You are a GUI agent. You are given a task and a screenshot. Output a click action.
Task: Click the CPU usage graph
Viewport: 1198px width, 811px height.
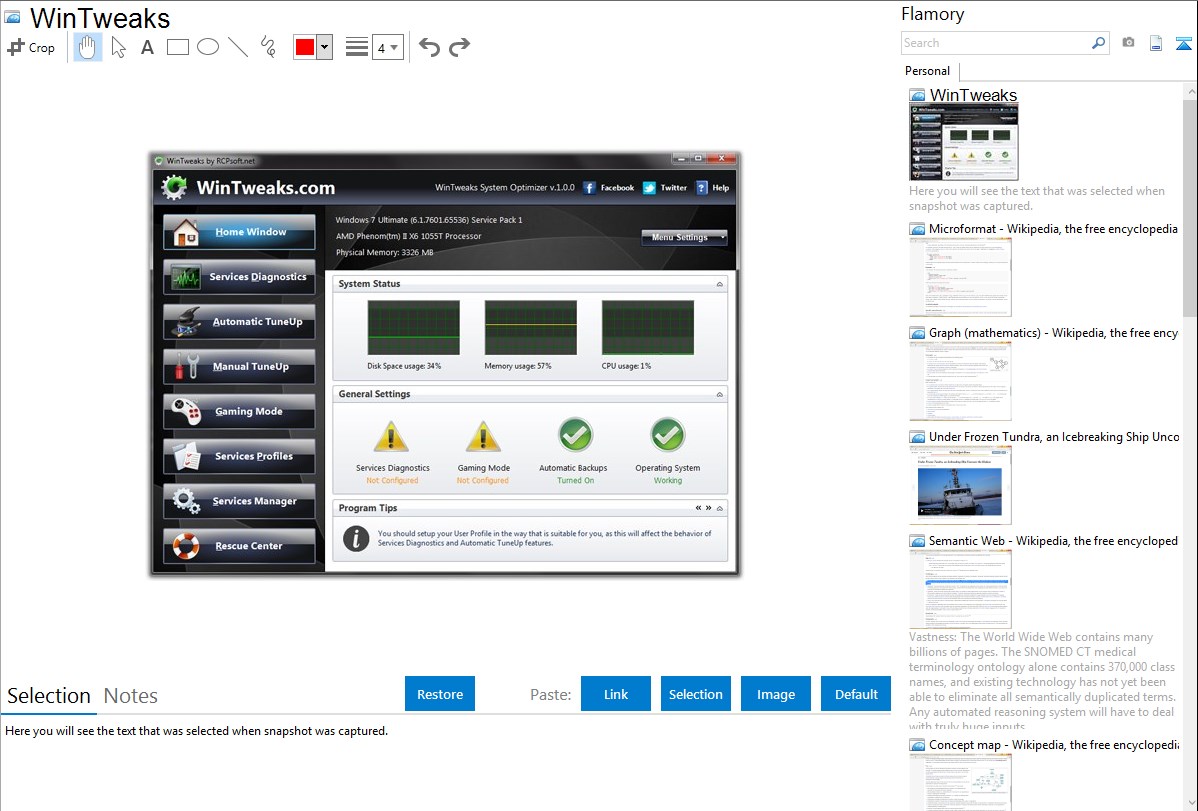tap(648, 327)
